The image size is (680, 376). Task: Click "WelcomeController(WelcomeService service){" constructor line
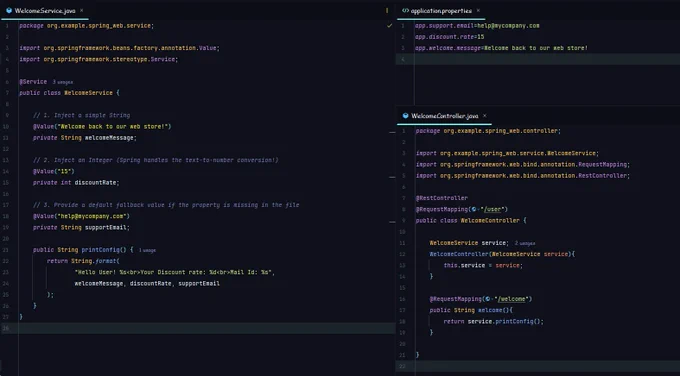tap(502, 254)
